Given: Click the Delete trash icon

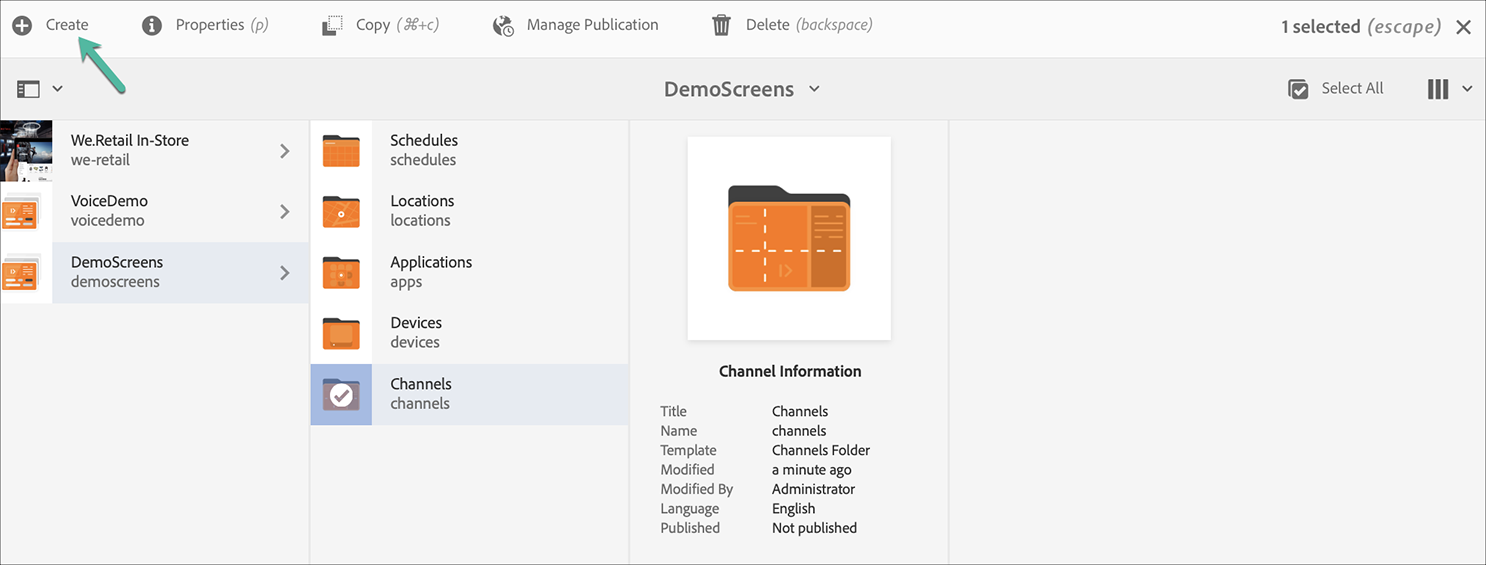Looking at the screenshot, I should click(721, 25).
